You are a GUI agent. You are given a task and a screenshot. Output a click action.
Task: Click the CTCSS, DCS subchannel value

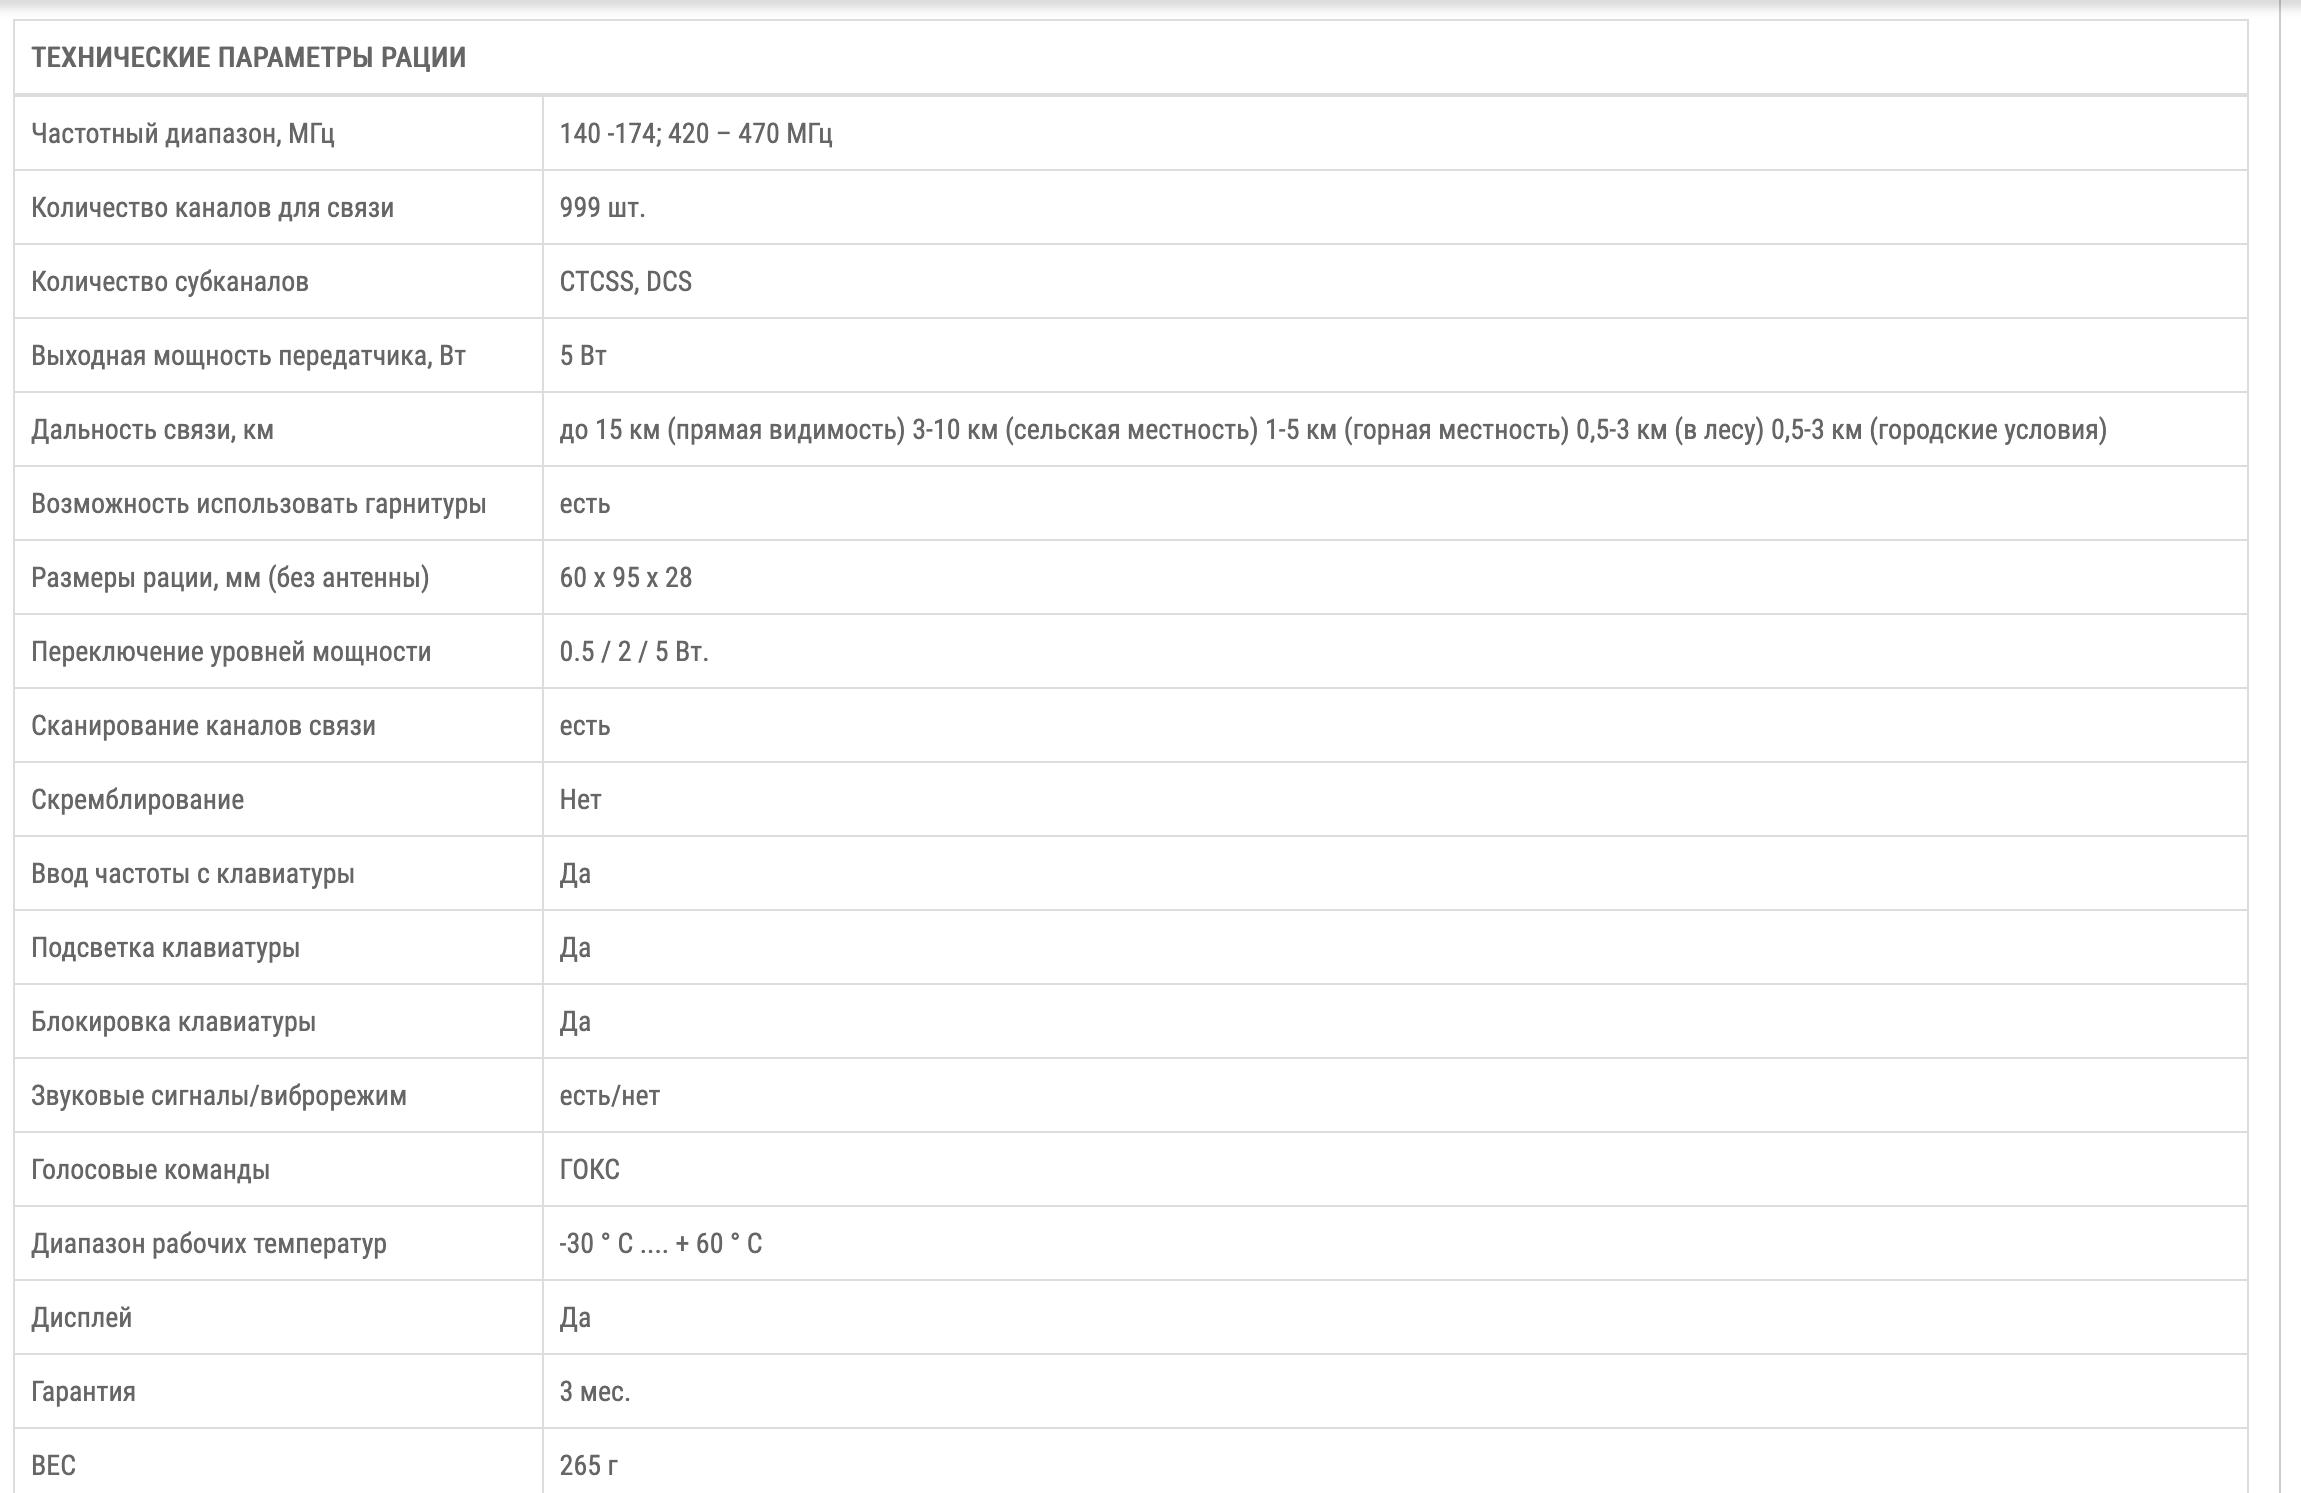[x=626, y=282]
